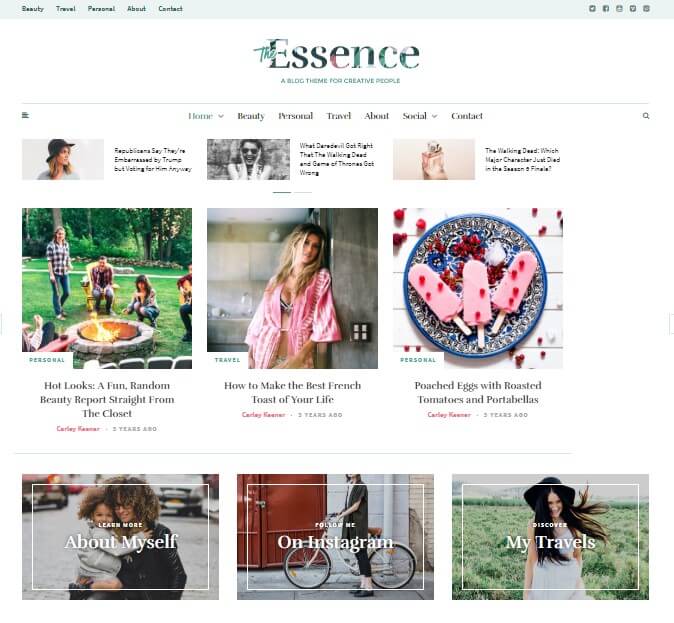674x623 pixels.
Task: Click the Carley Keener author under French Toast
Action: coord(263,415)
